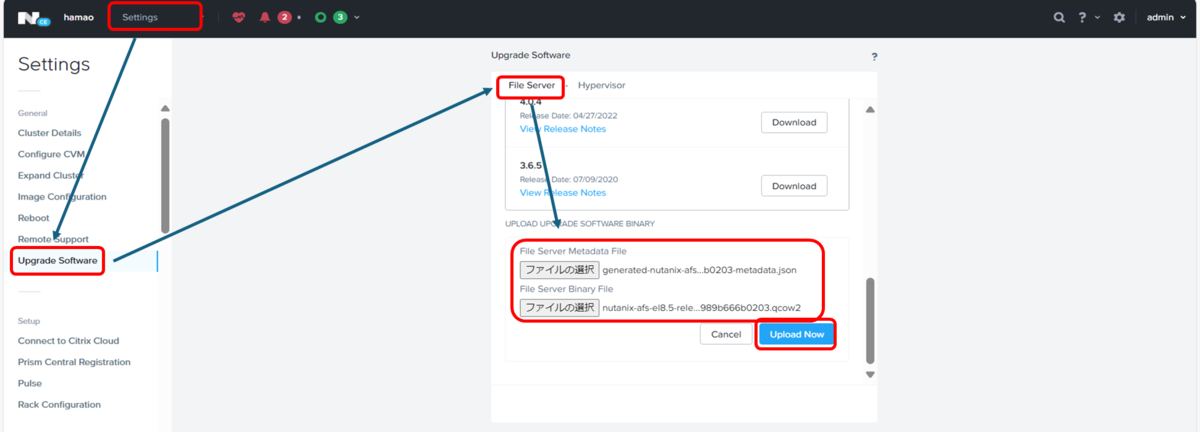Open Image Configuration setting
Image resolution: width=1200 pixels, height=432 pixels.
click(62, 197)
